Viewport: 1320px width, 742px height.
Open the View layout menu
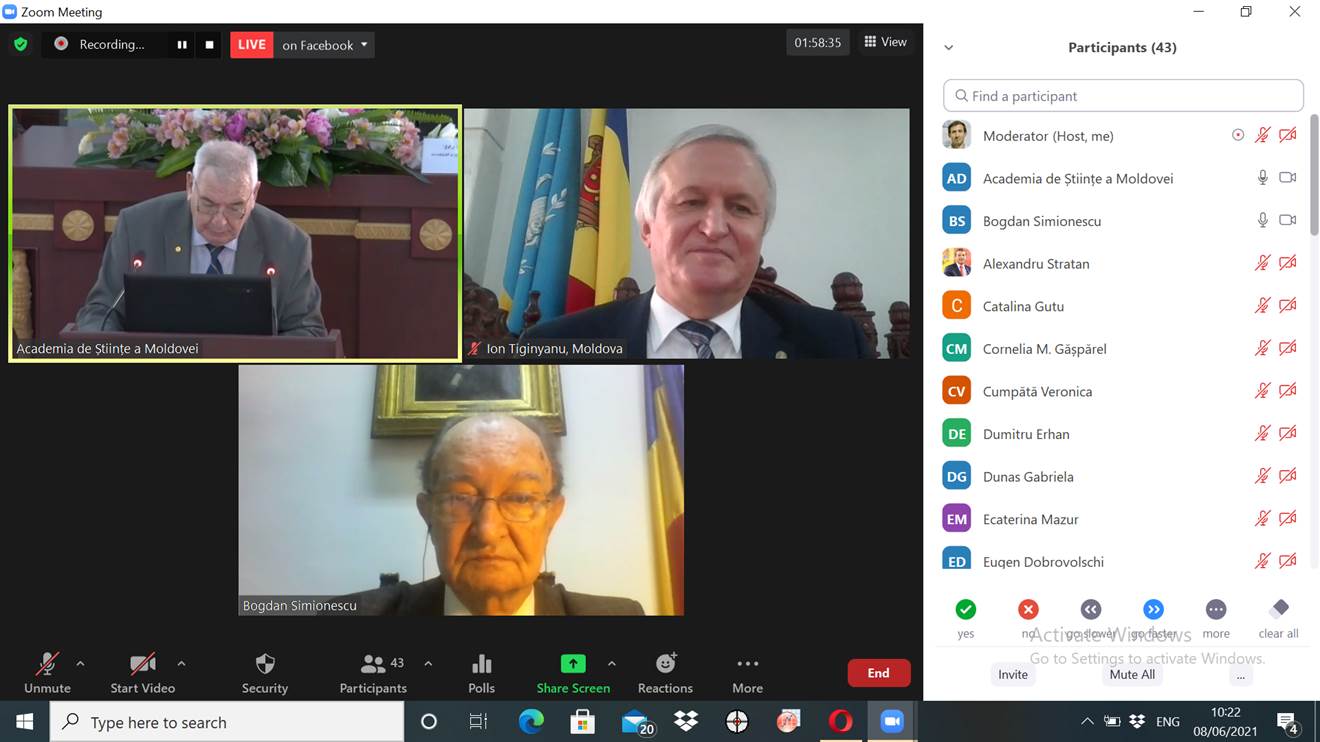[x=885, y=42]
